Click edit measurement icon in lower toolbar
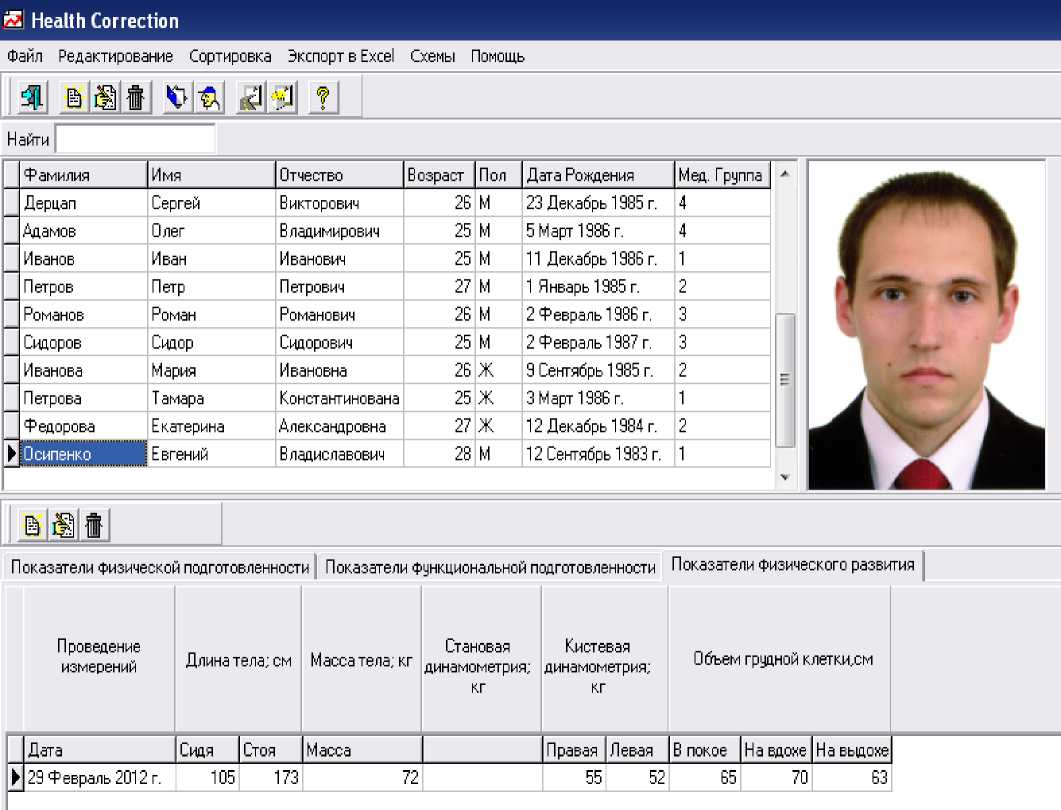Viewport: 1061px width, 810px height. click(x=63, y=524)
